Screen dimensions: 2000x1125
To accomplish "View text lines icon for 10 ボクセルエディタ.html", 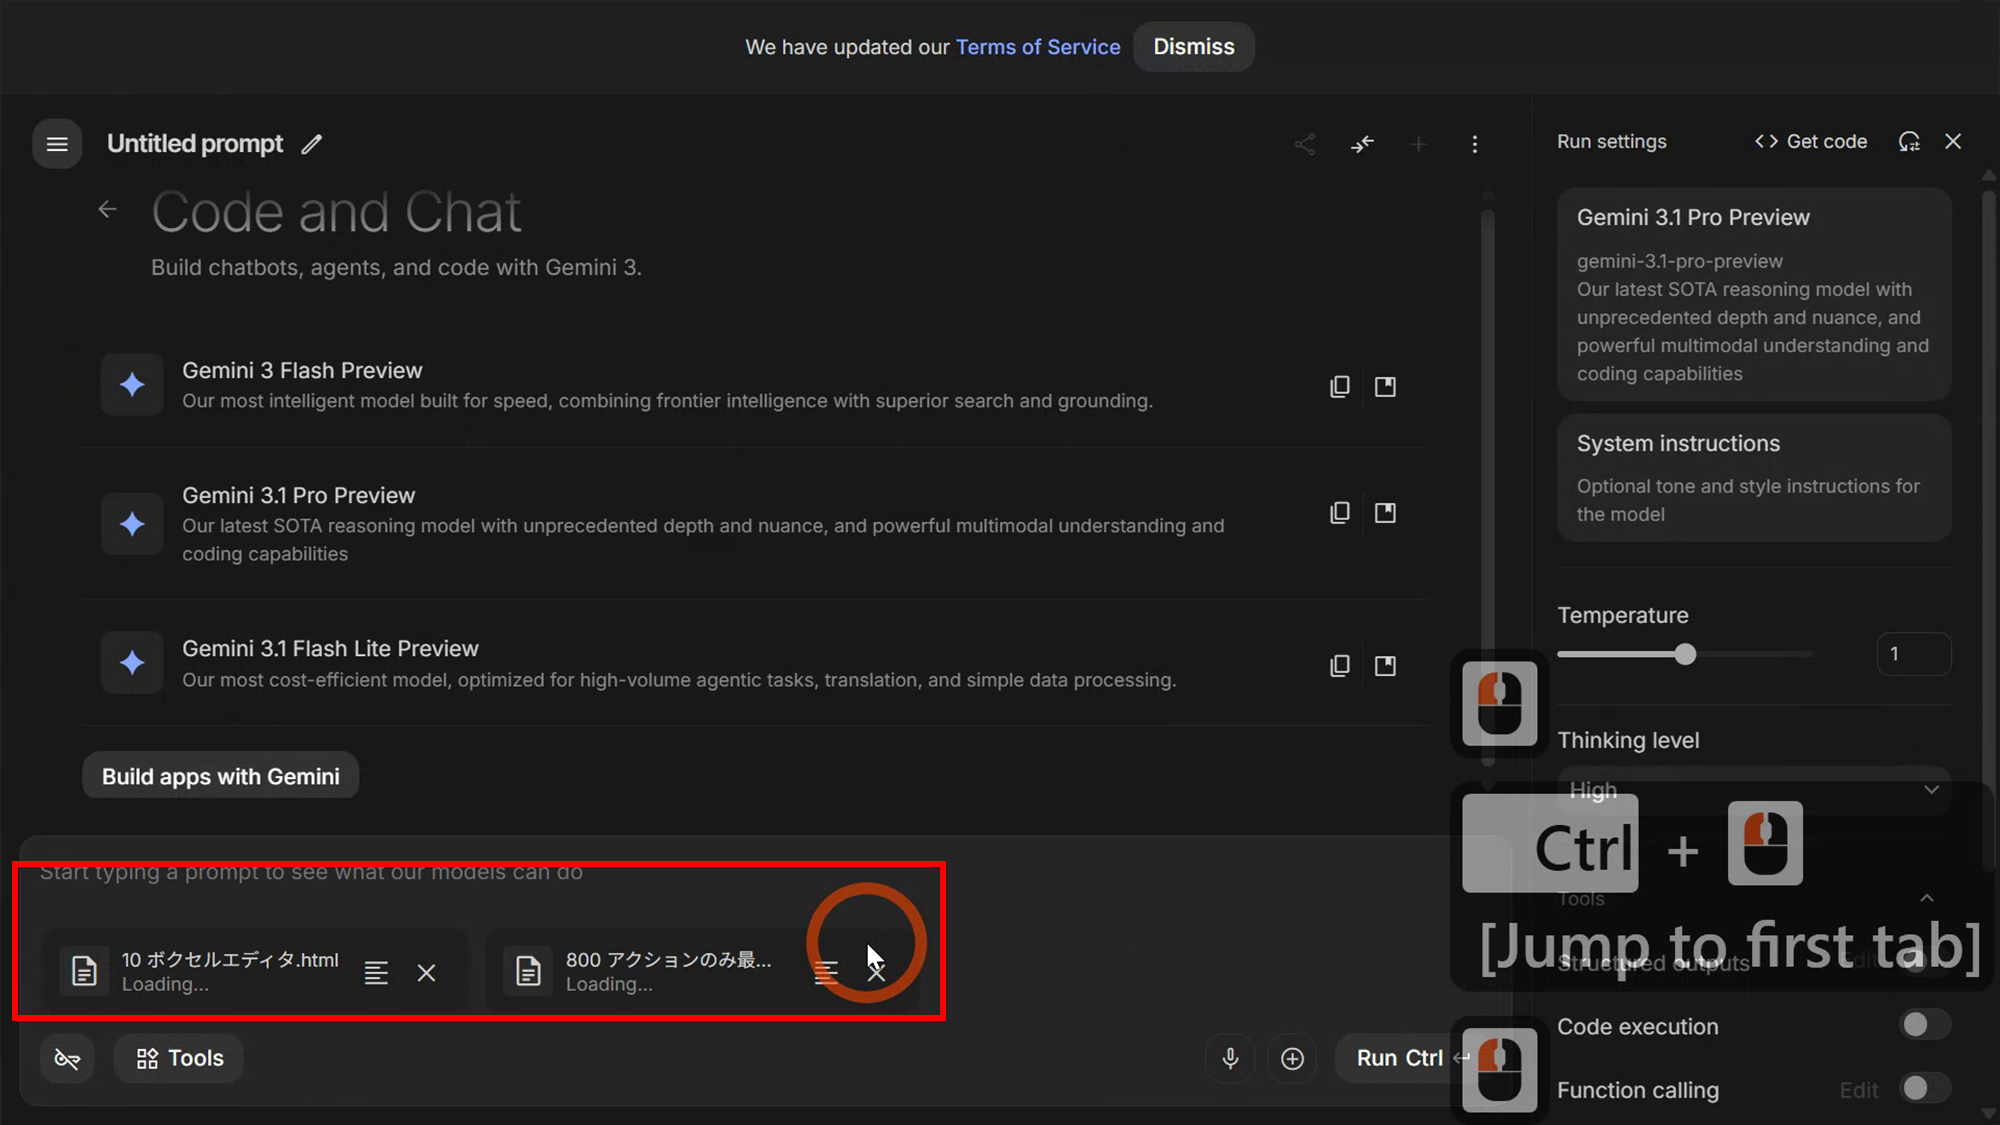I will (376, 973).
